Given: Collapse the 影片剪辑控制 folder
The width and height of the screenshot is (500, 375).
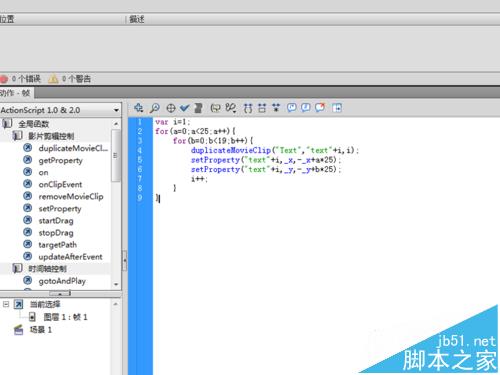Looking at the screenshot, I should [x=17, y=136].
